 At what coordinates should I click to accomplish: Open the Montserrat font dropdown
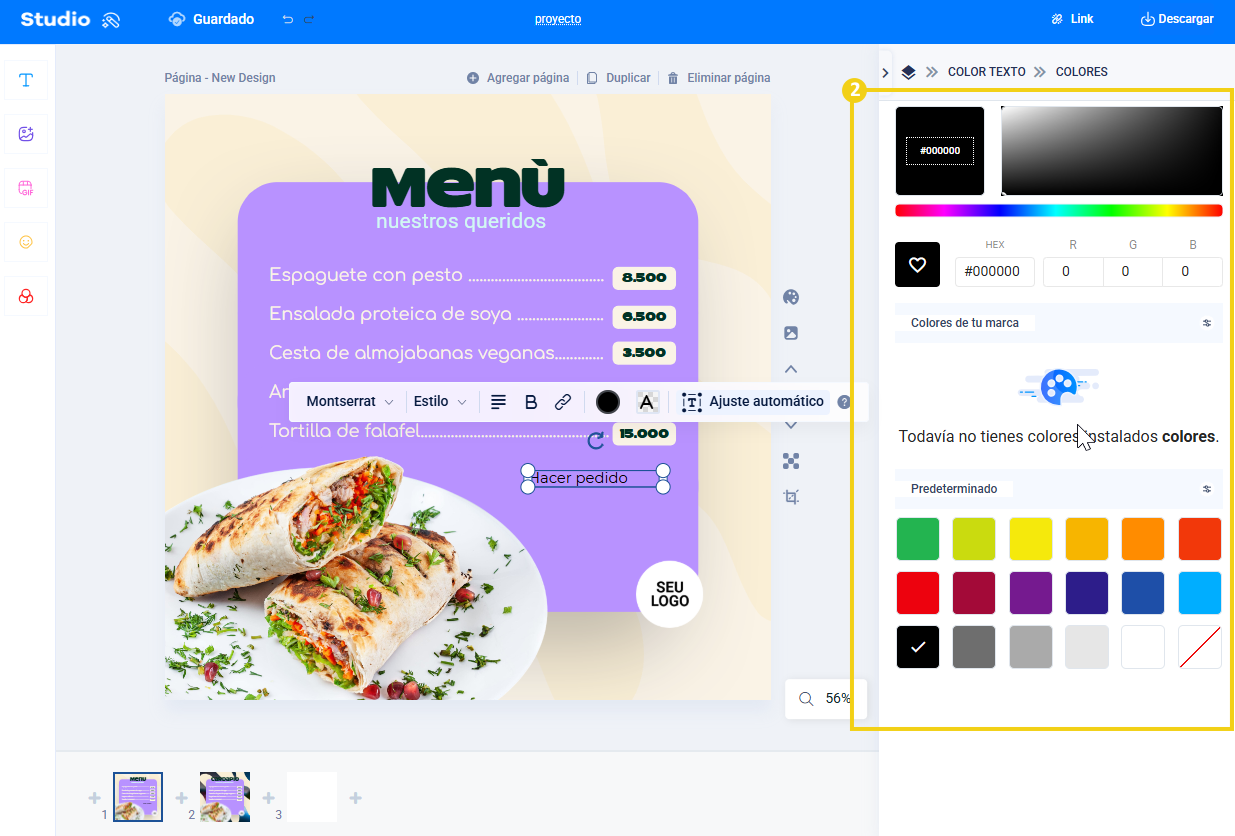coord(350,402)
